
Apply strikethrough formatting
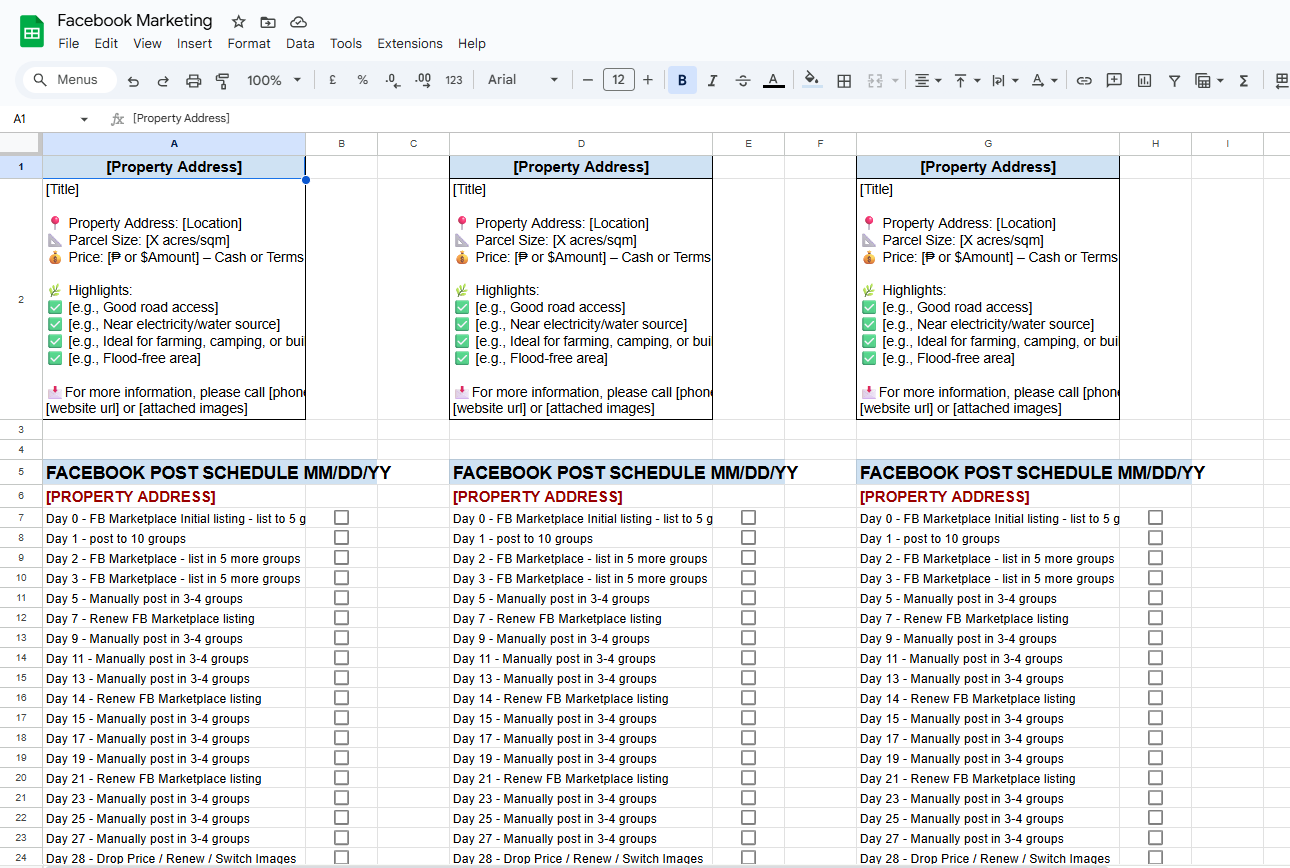click(742, 80)
